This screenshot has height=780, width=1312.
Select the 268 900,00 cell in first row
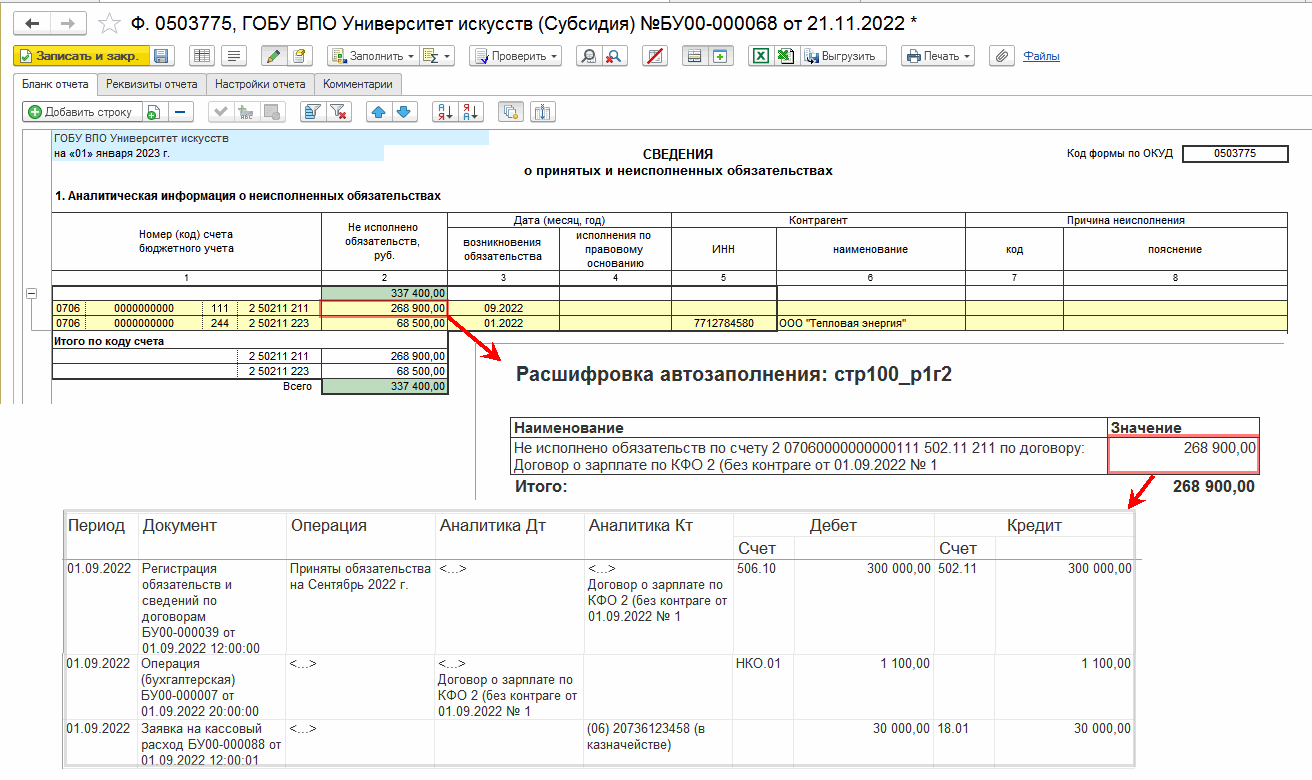(385, 308)
